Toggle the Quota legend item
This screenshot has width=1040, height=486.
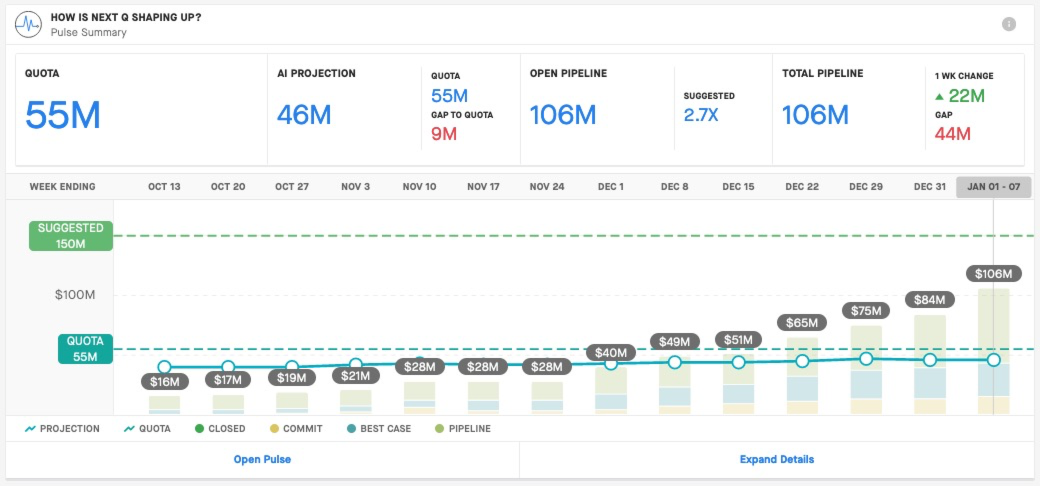(x=147, y=428)
